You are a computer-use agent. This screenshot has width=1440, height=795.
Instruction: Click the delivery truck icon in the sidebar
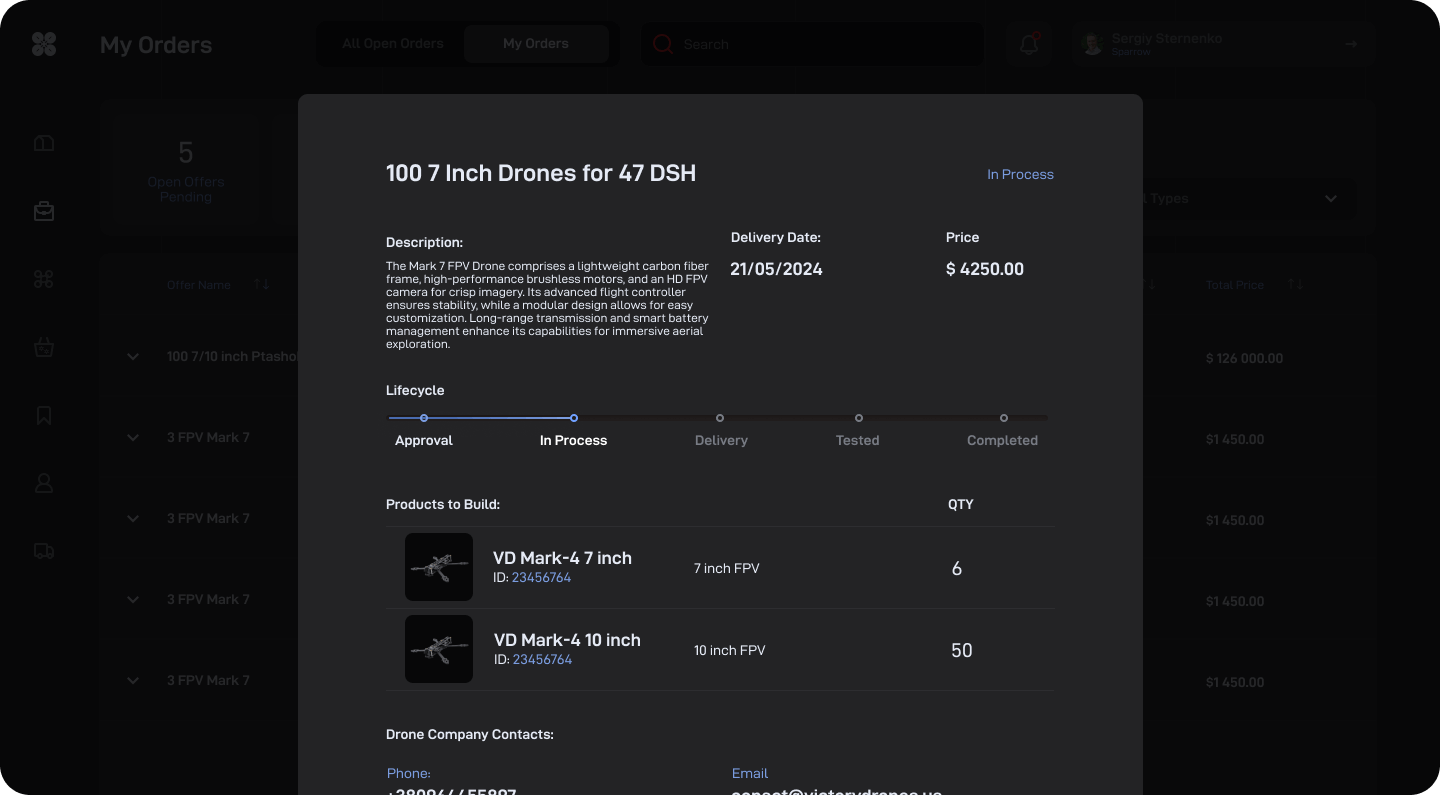(x=44, y=551)
